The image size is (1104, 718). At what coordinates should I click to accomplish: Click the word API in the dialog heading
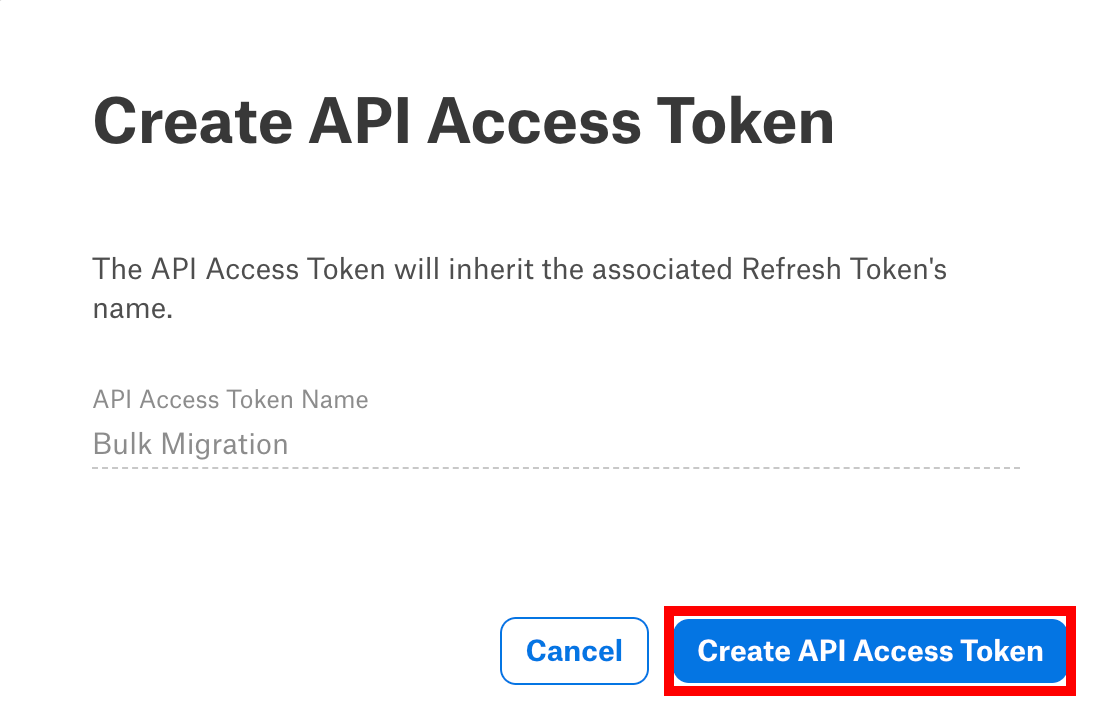pyautogui.click(x=360, y=121)
